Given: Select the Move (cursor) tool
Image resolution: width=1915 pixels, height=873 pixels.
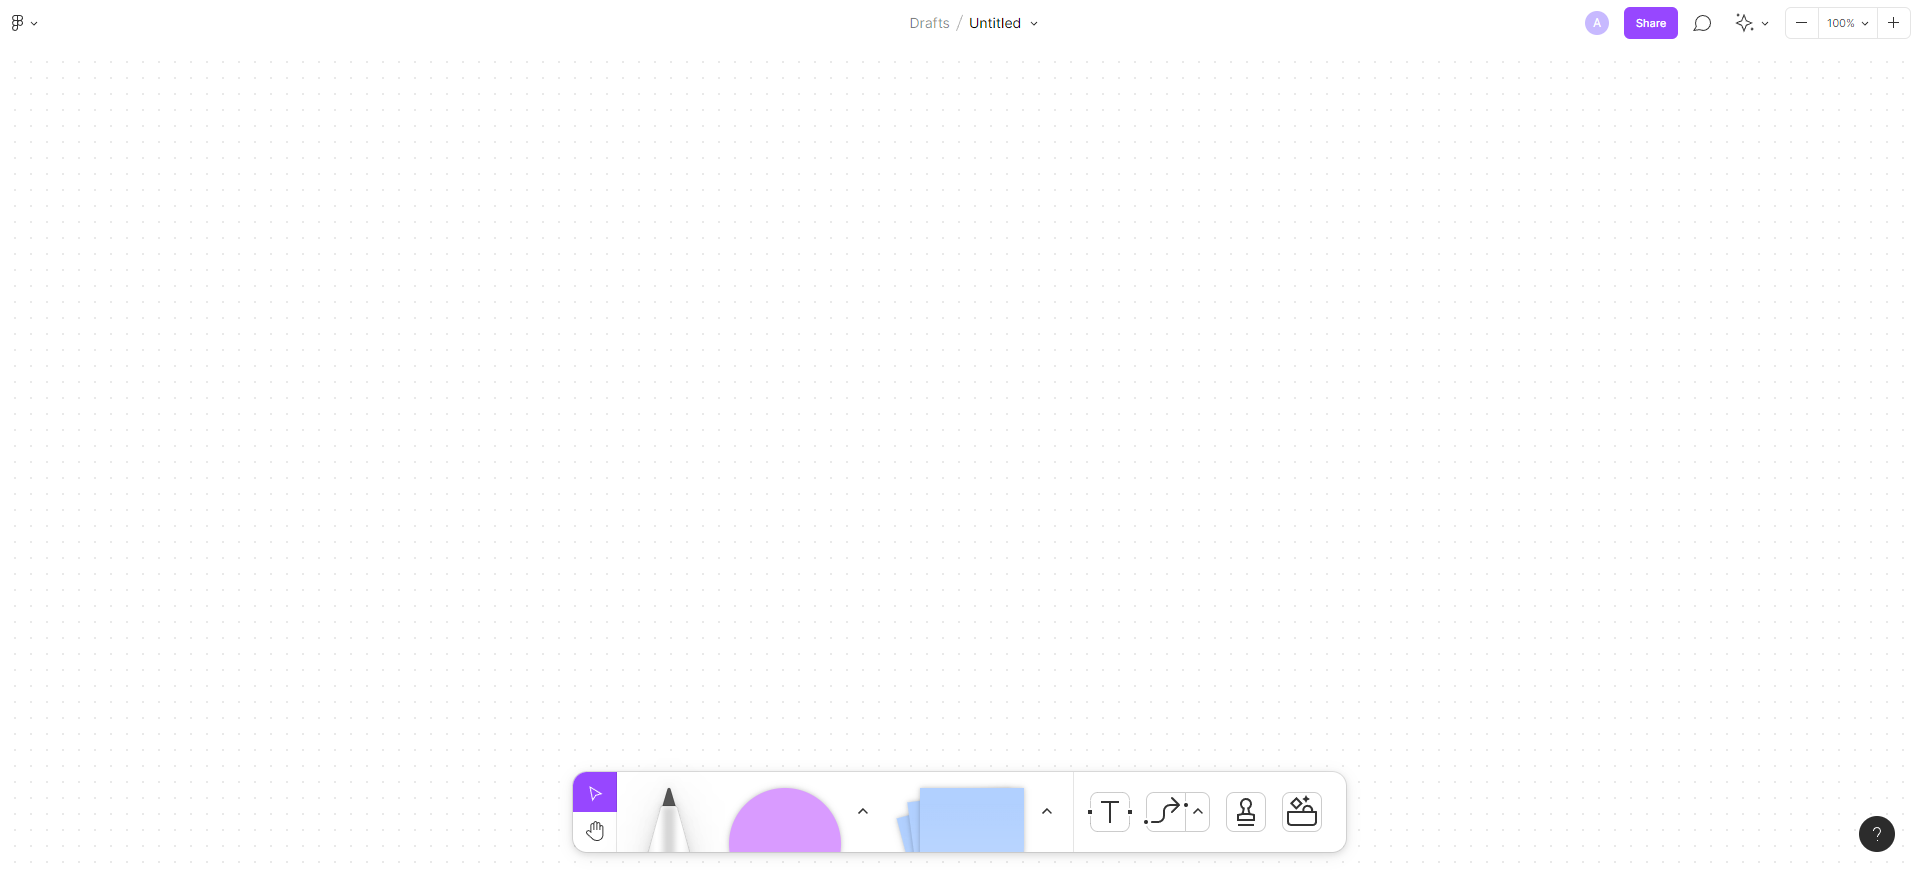Looking at the screenshot, I should tap(595, 793).
